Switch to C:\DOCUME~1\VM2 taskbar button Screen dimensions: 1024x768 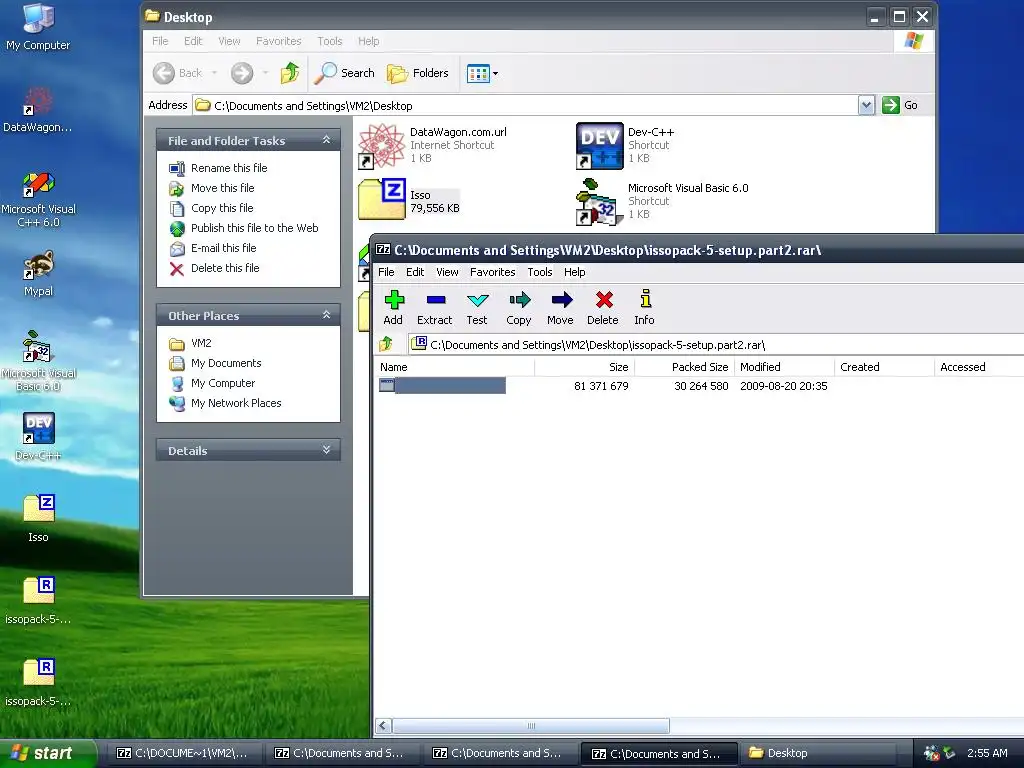pos(183,753)
